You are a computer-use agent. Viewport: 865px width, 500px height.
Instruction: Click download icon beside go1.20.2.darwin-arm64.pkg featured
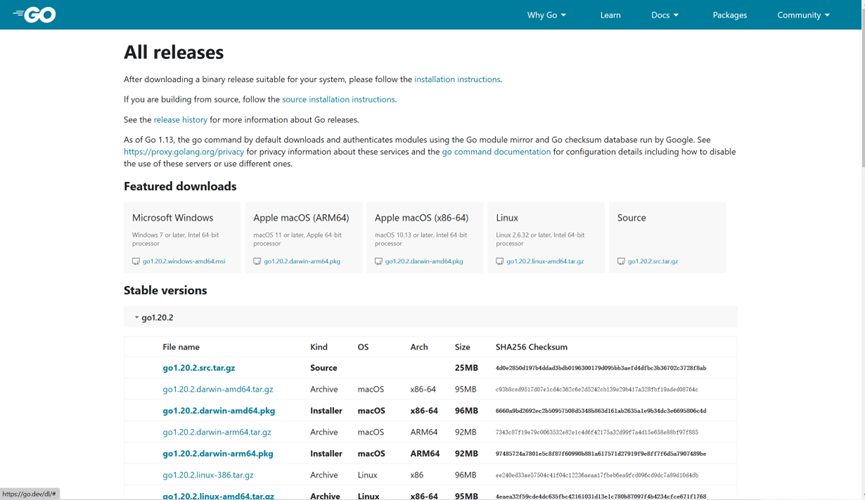click(x=257, y=261)
